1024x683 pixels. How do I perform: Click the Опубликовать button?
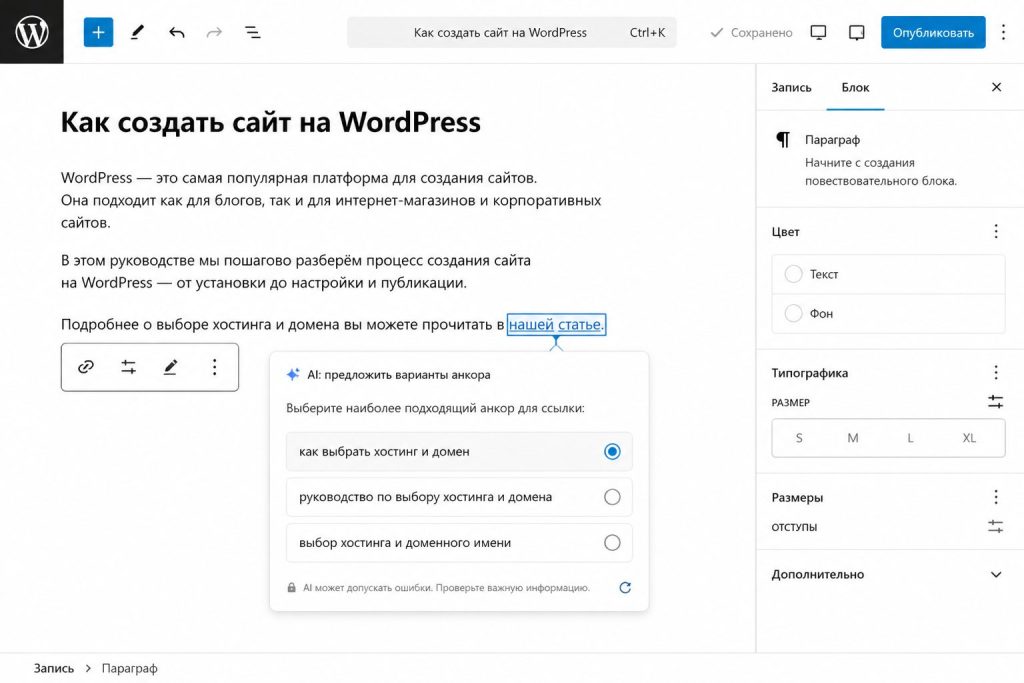[933, 32]
